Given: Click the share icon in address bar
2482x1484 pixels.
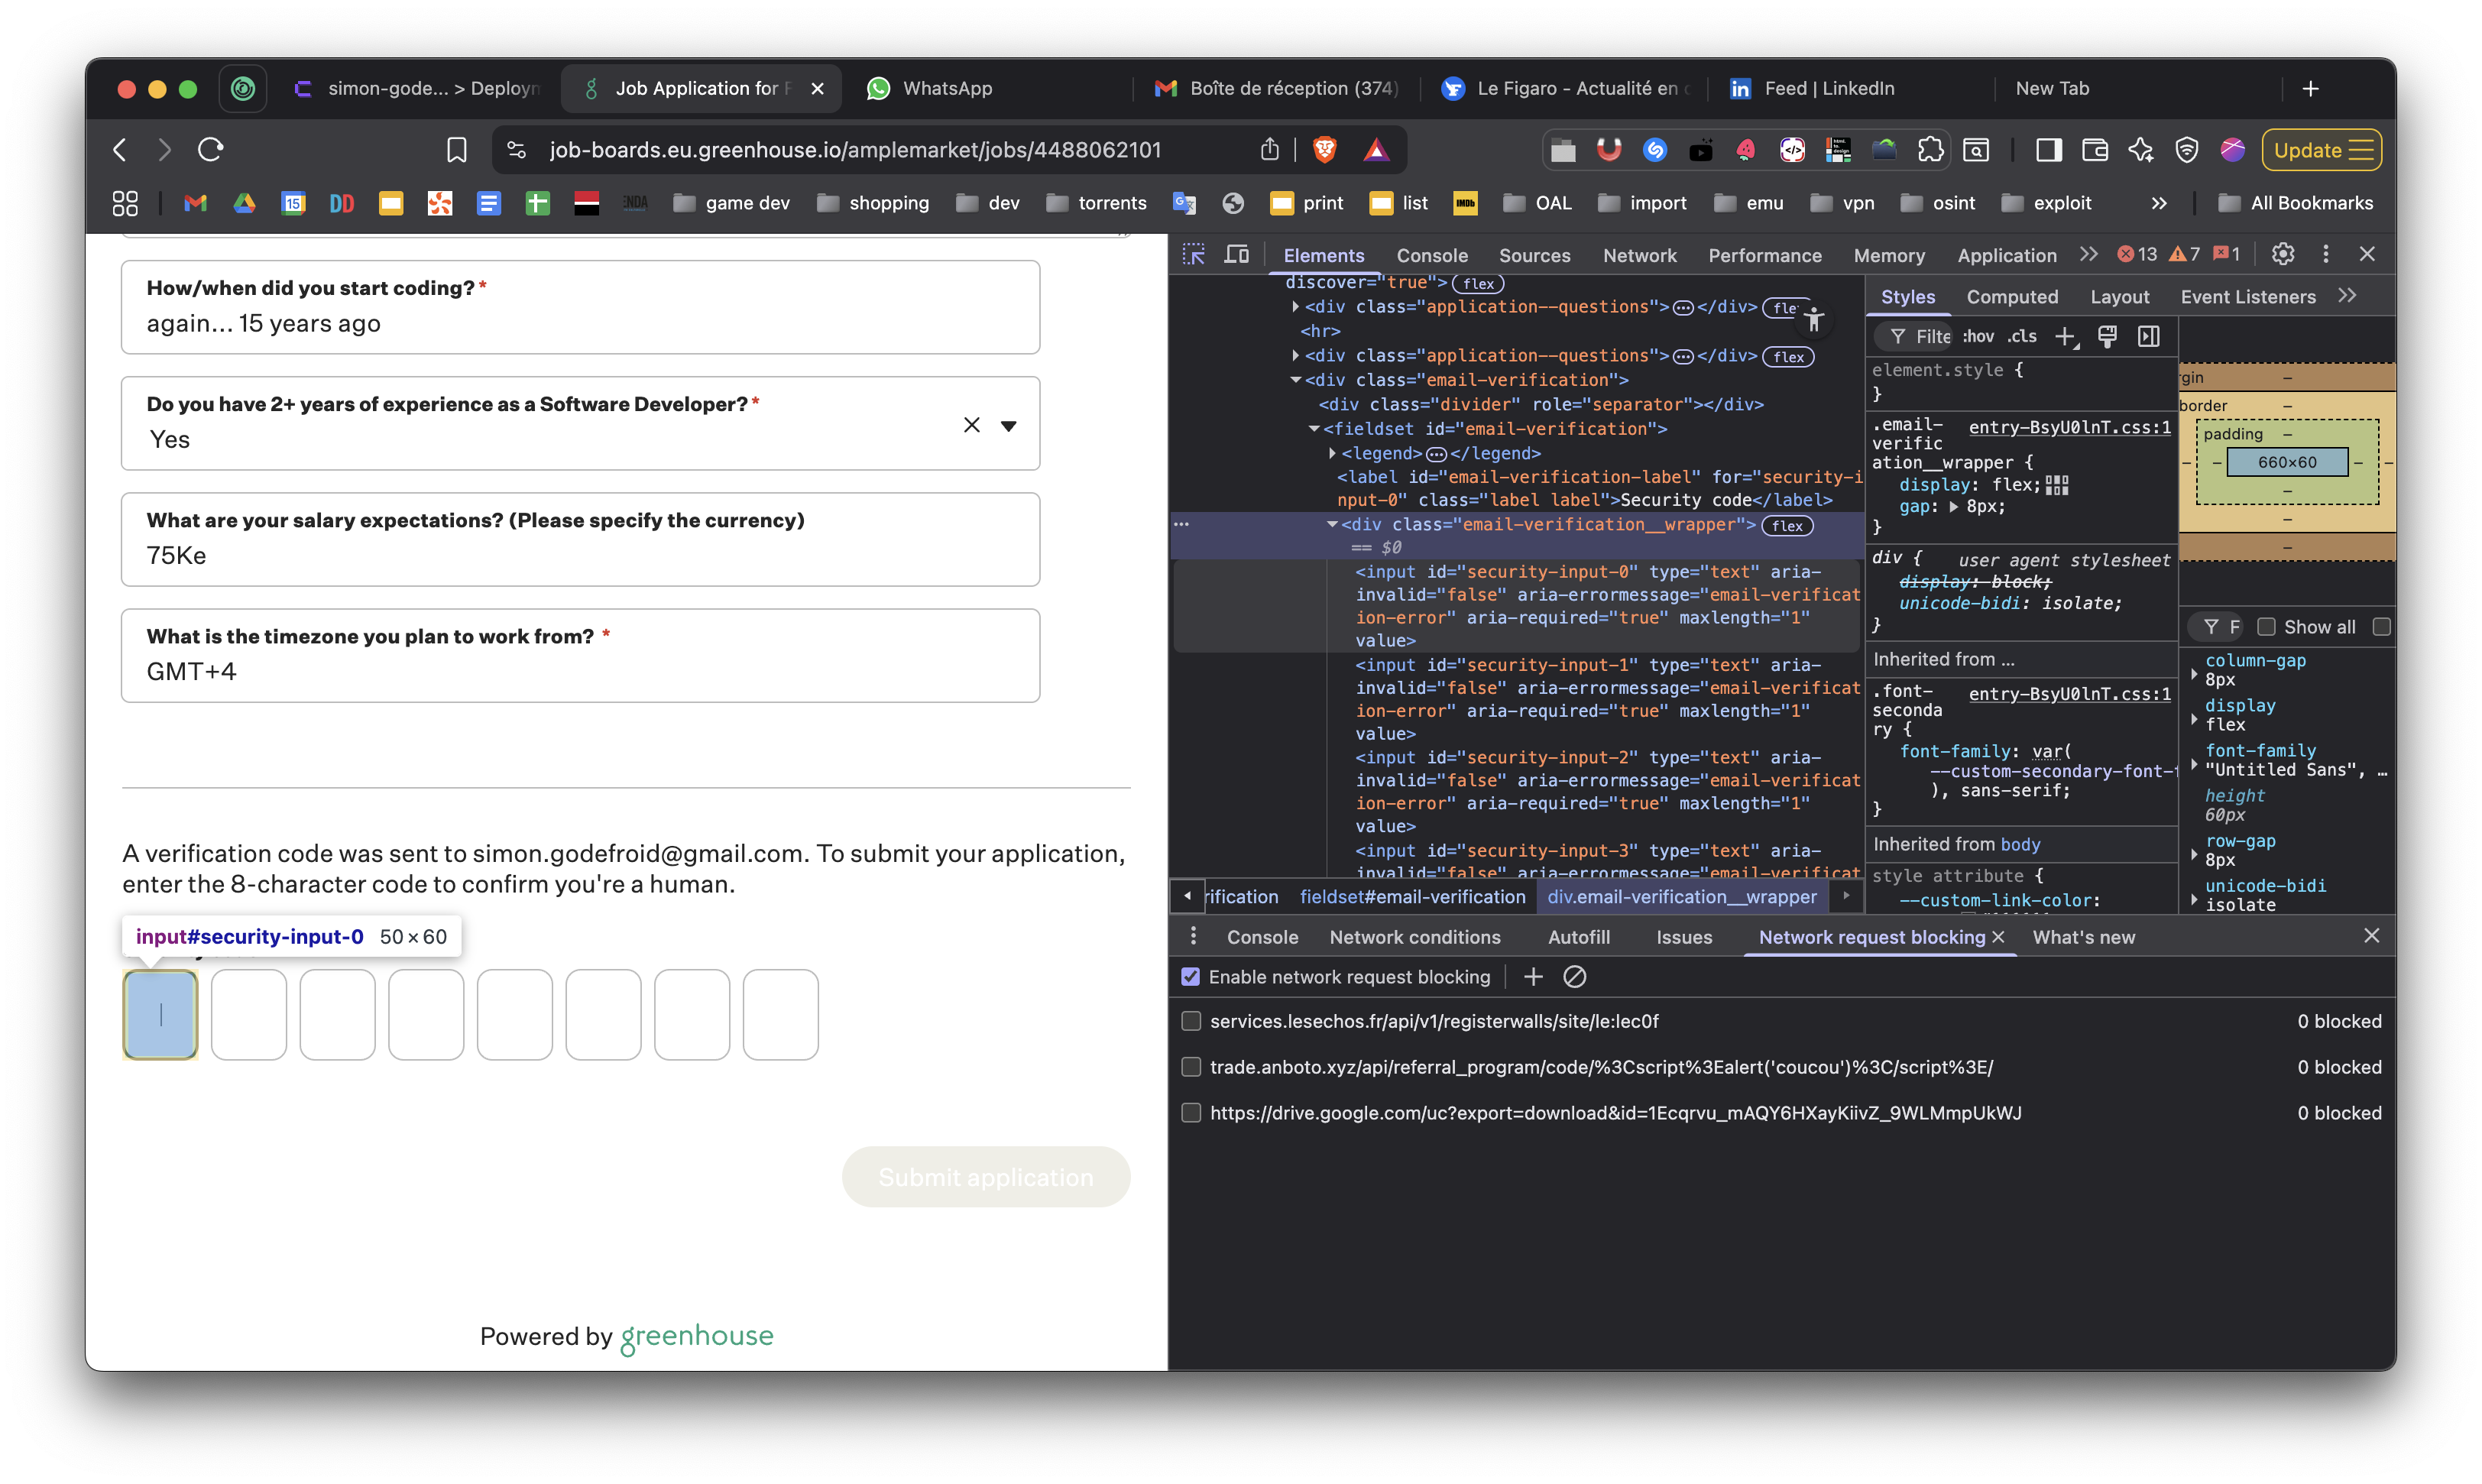Looking at the screenshot, I should pyautogui.click(x=1270, y=150).
